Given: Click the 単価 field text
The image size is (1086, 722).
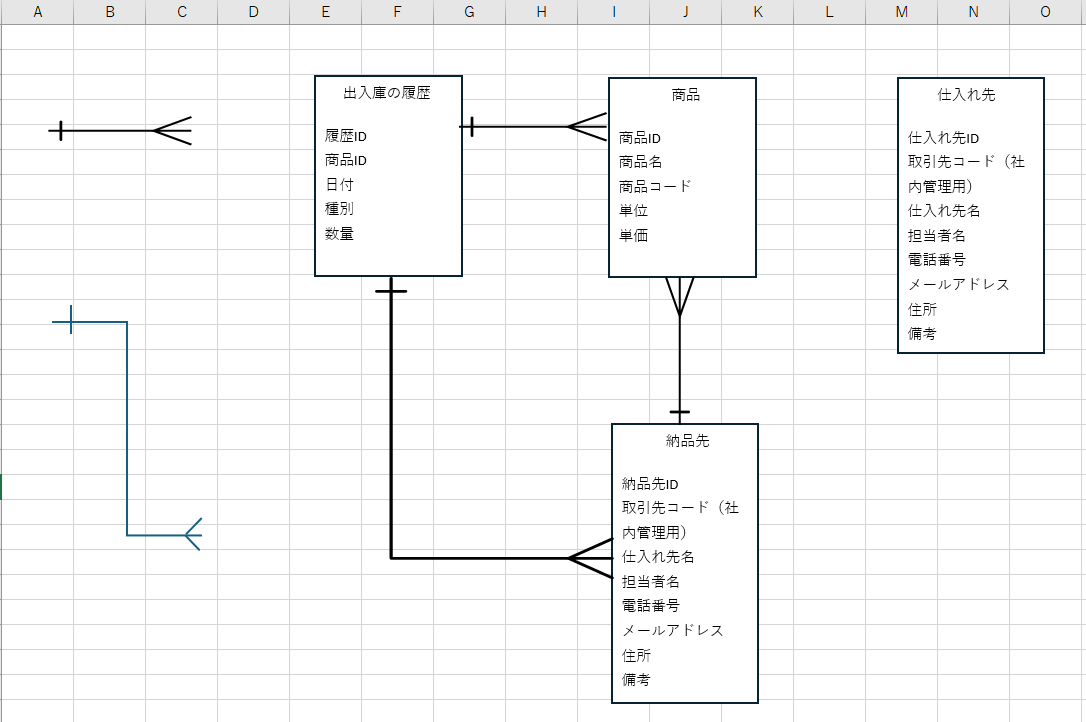Looking at the screenshot, I should (633, 236).
